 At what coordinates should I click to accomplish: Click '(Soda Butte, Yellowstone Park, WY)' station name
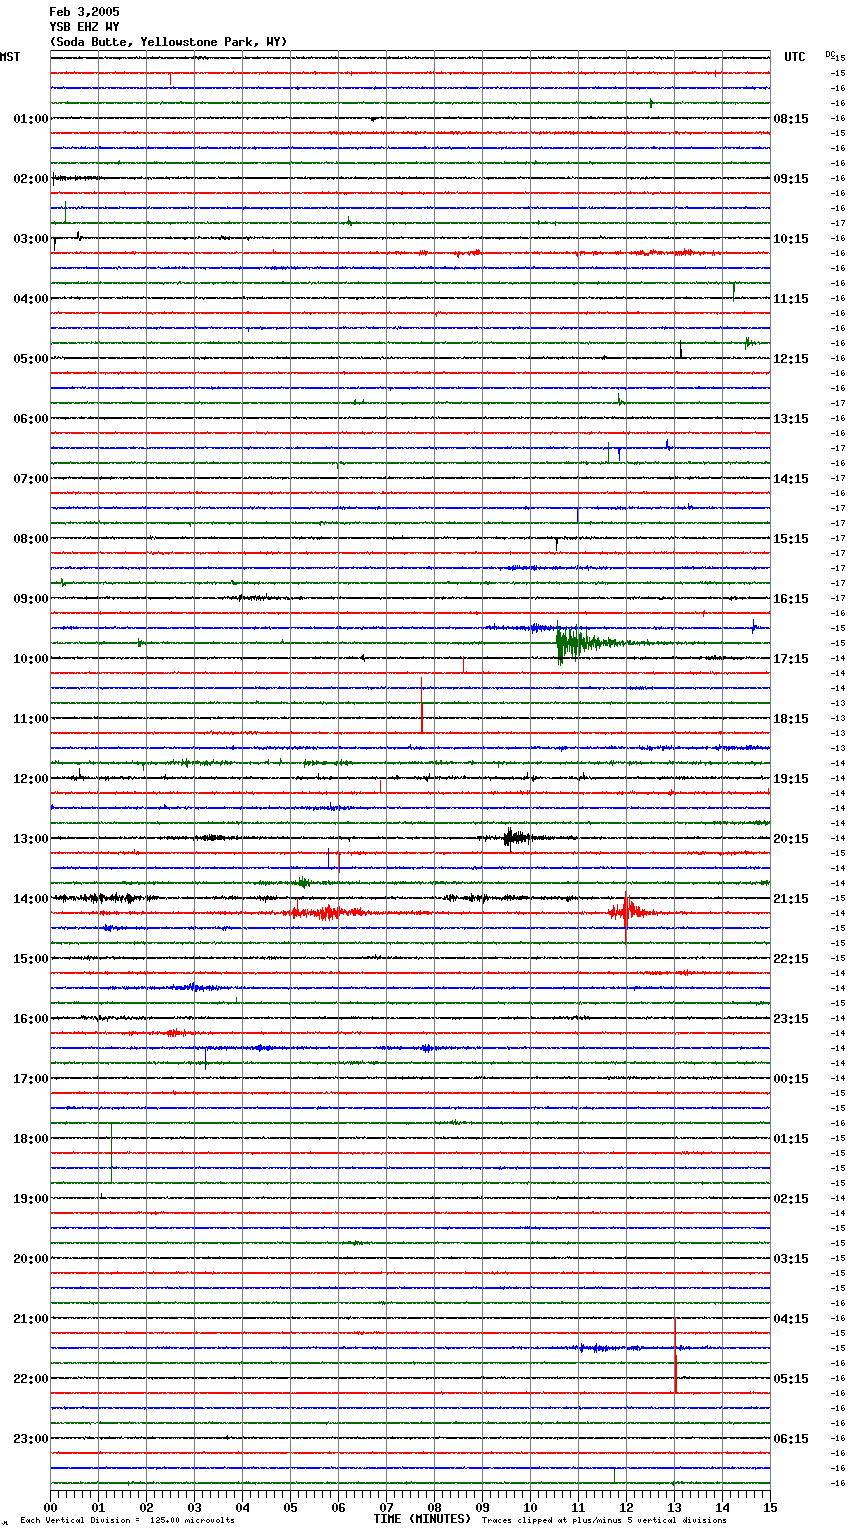click(x=168, y=42)
